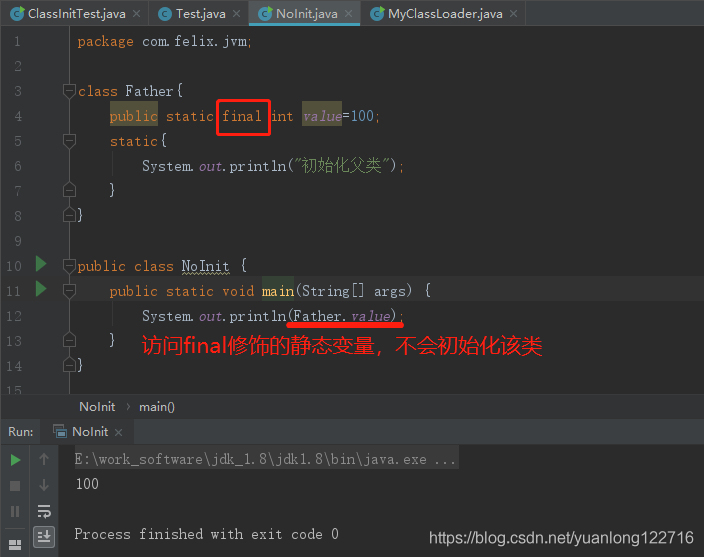Click the package com.felix.jvm line
The height and width of the screenshot is (557, 704).
pyautogui.click(x=164, y=41)
